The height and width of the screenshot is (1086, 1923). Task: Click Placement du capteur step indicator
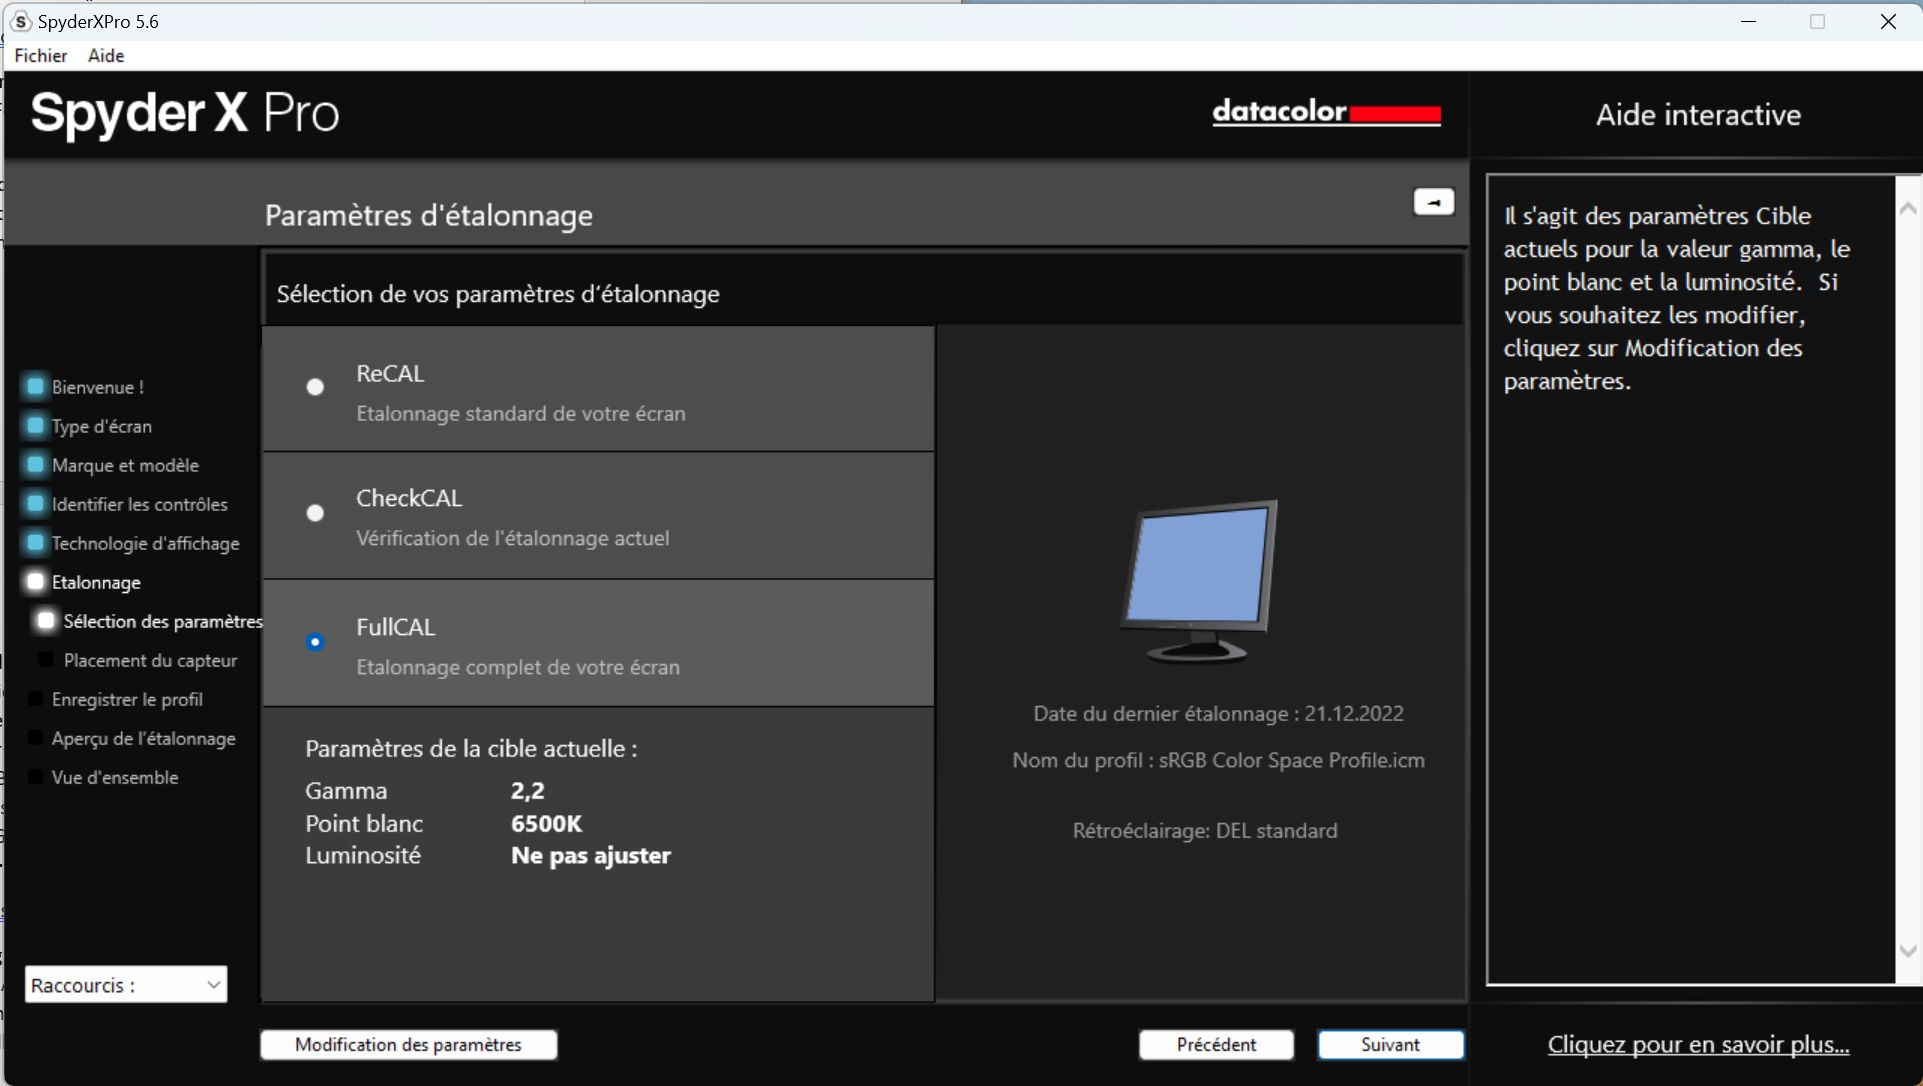[x=46, y=660]
